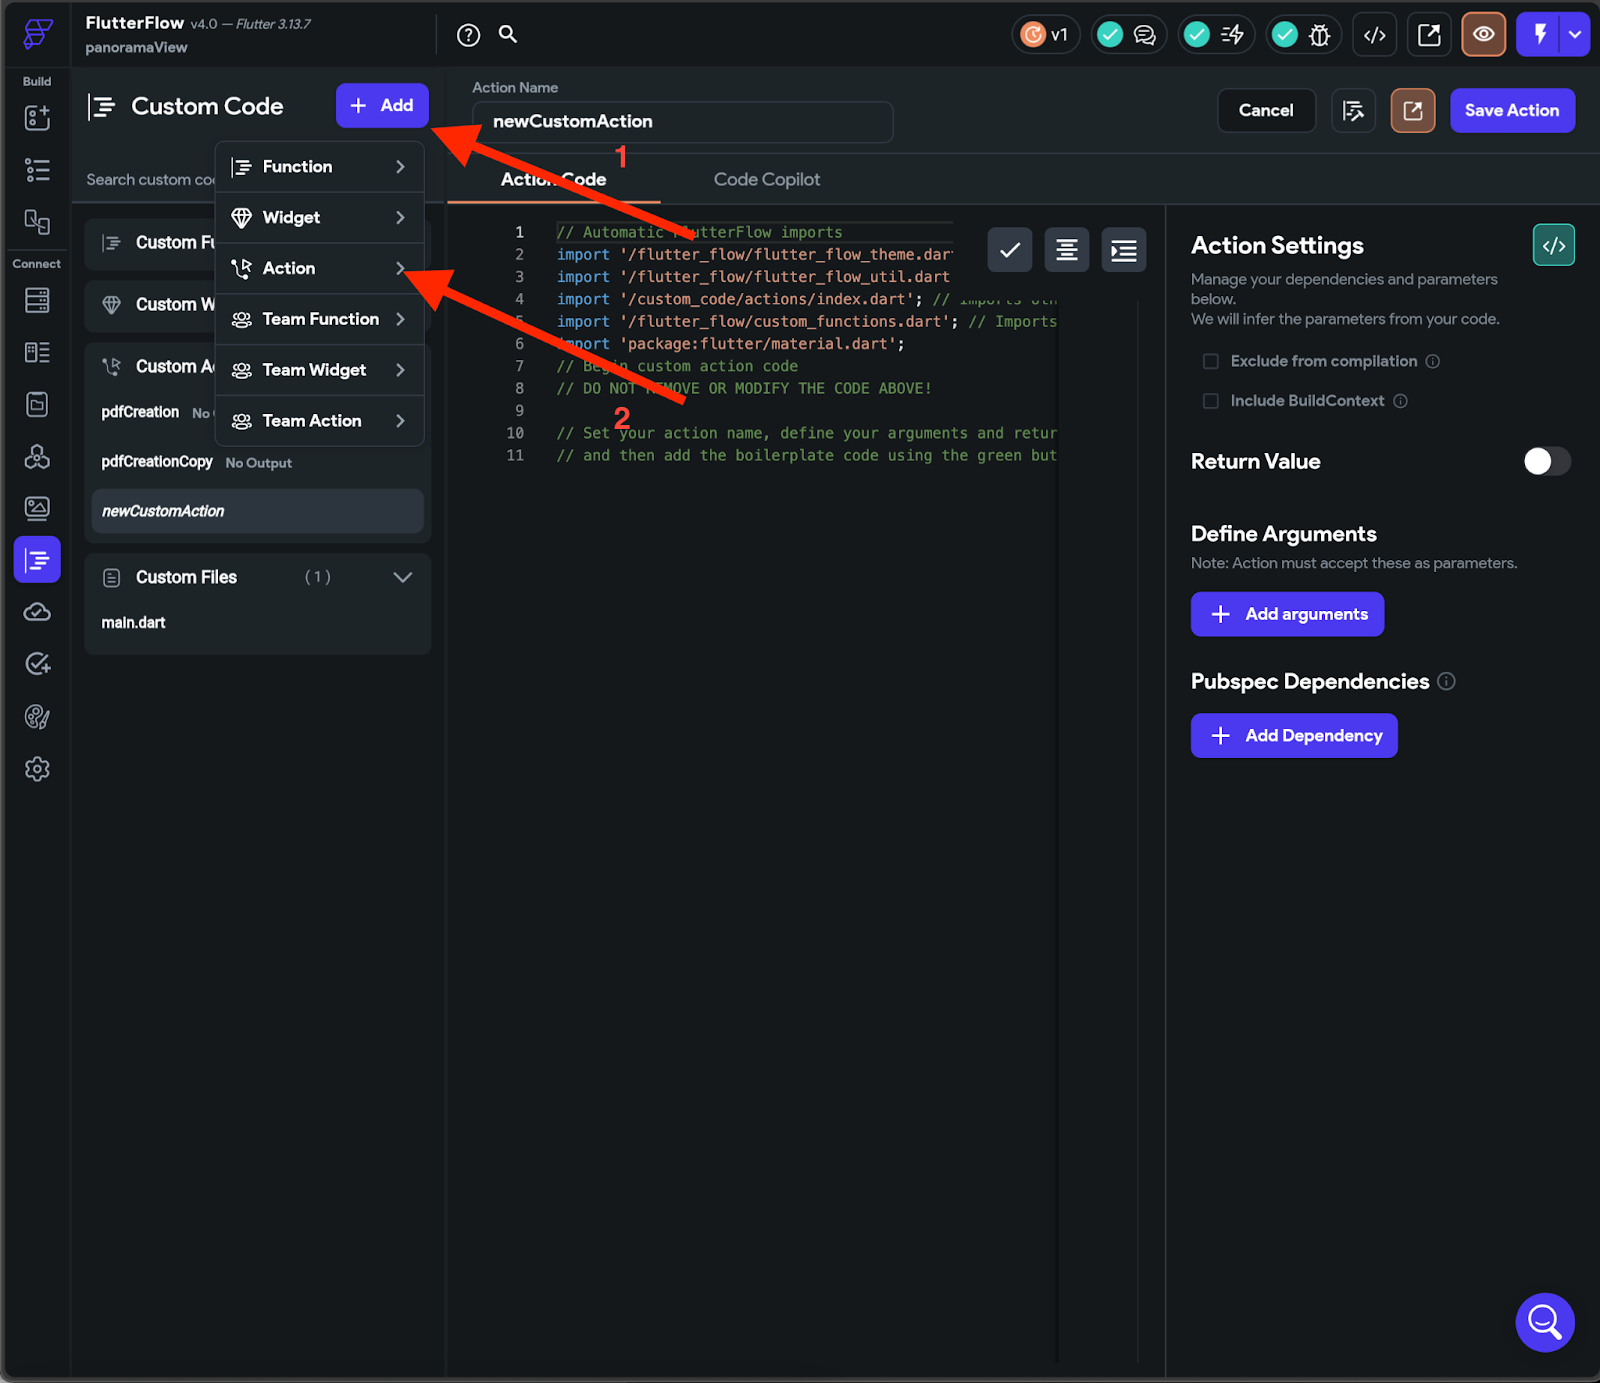This screenshot has height=1383, width=1600.
Task: Click the orange open-in-editor icon near Save
Action: point(1413,110)
